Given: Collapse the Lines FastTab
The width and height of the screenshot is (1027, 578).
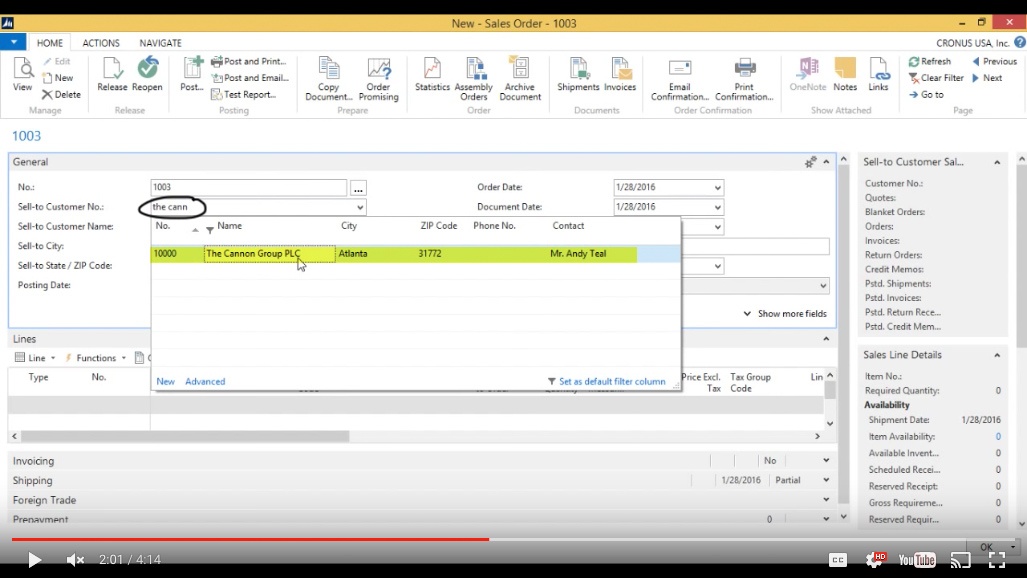Looking at the screenshot, I should [826, 339].
